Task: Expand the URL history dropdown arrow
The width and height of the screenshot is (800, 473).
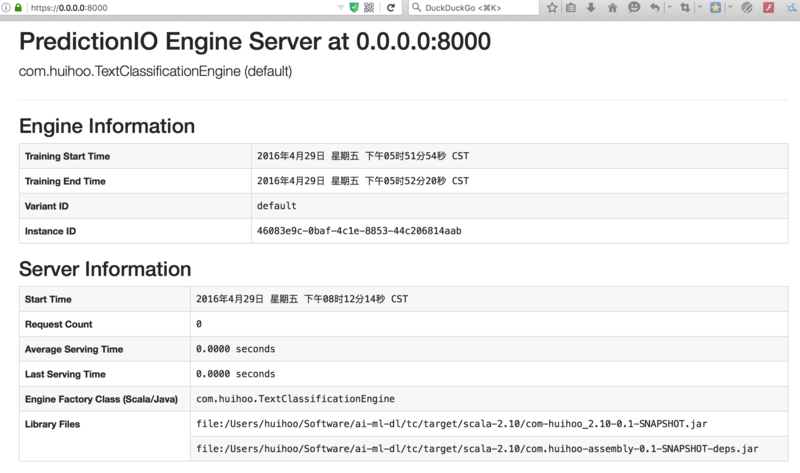Action: (x=341, y=8)
